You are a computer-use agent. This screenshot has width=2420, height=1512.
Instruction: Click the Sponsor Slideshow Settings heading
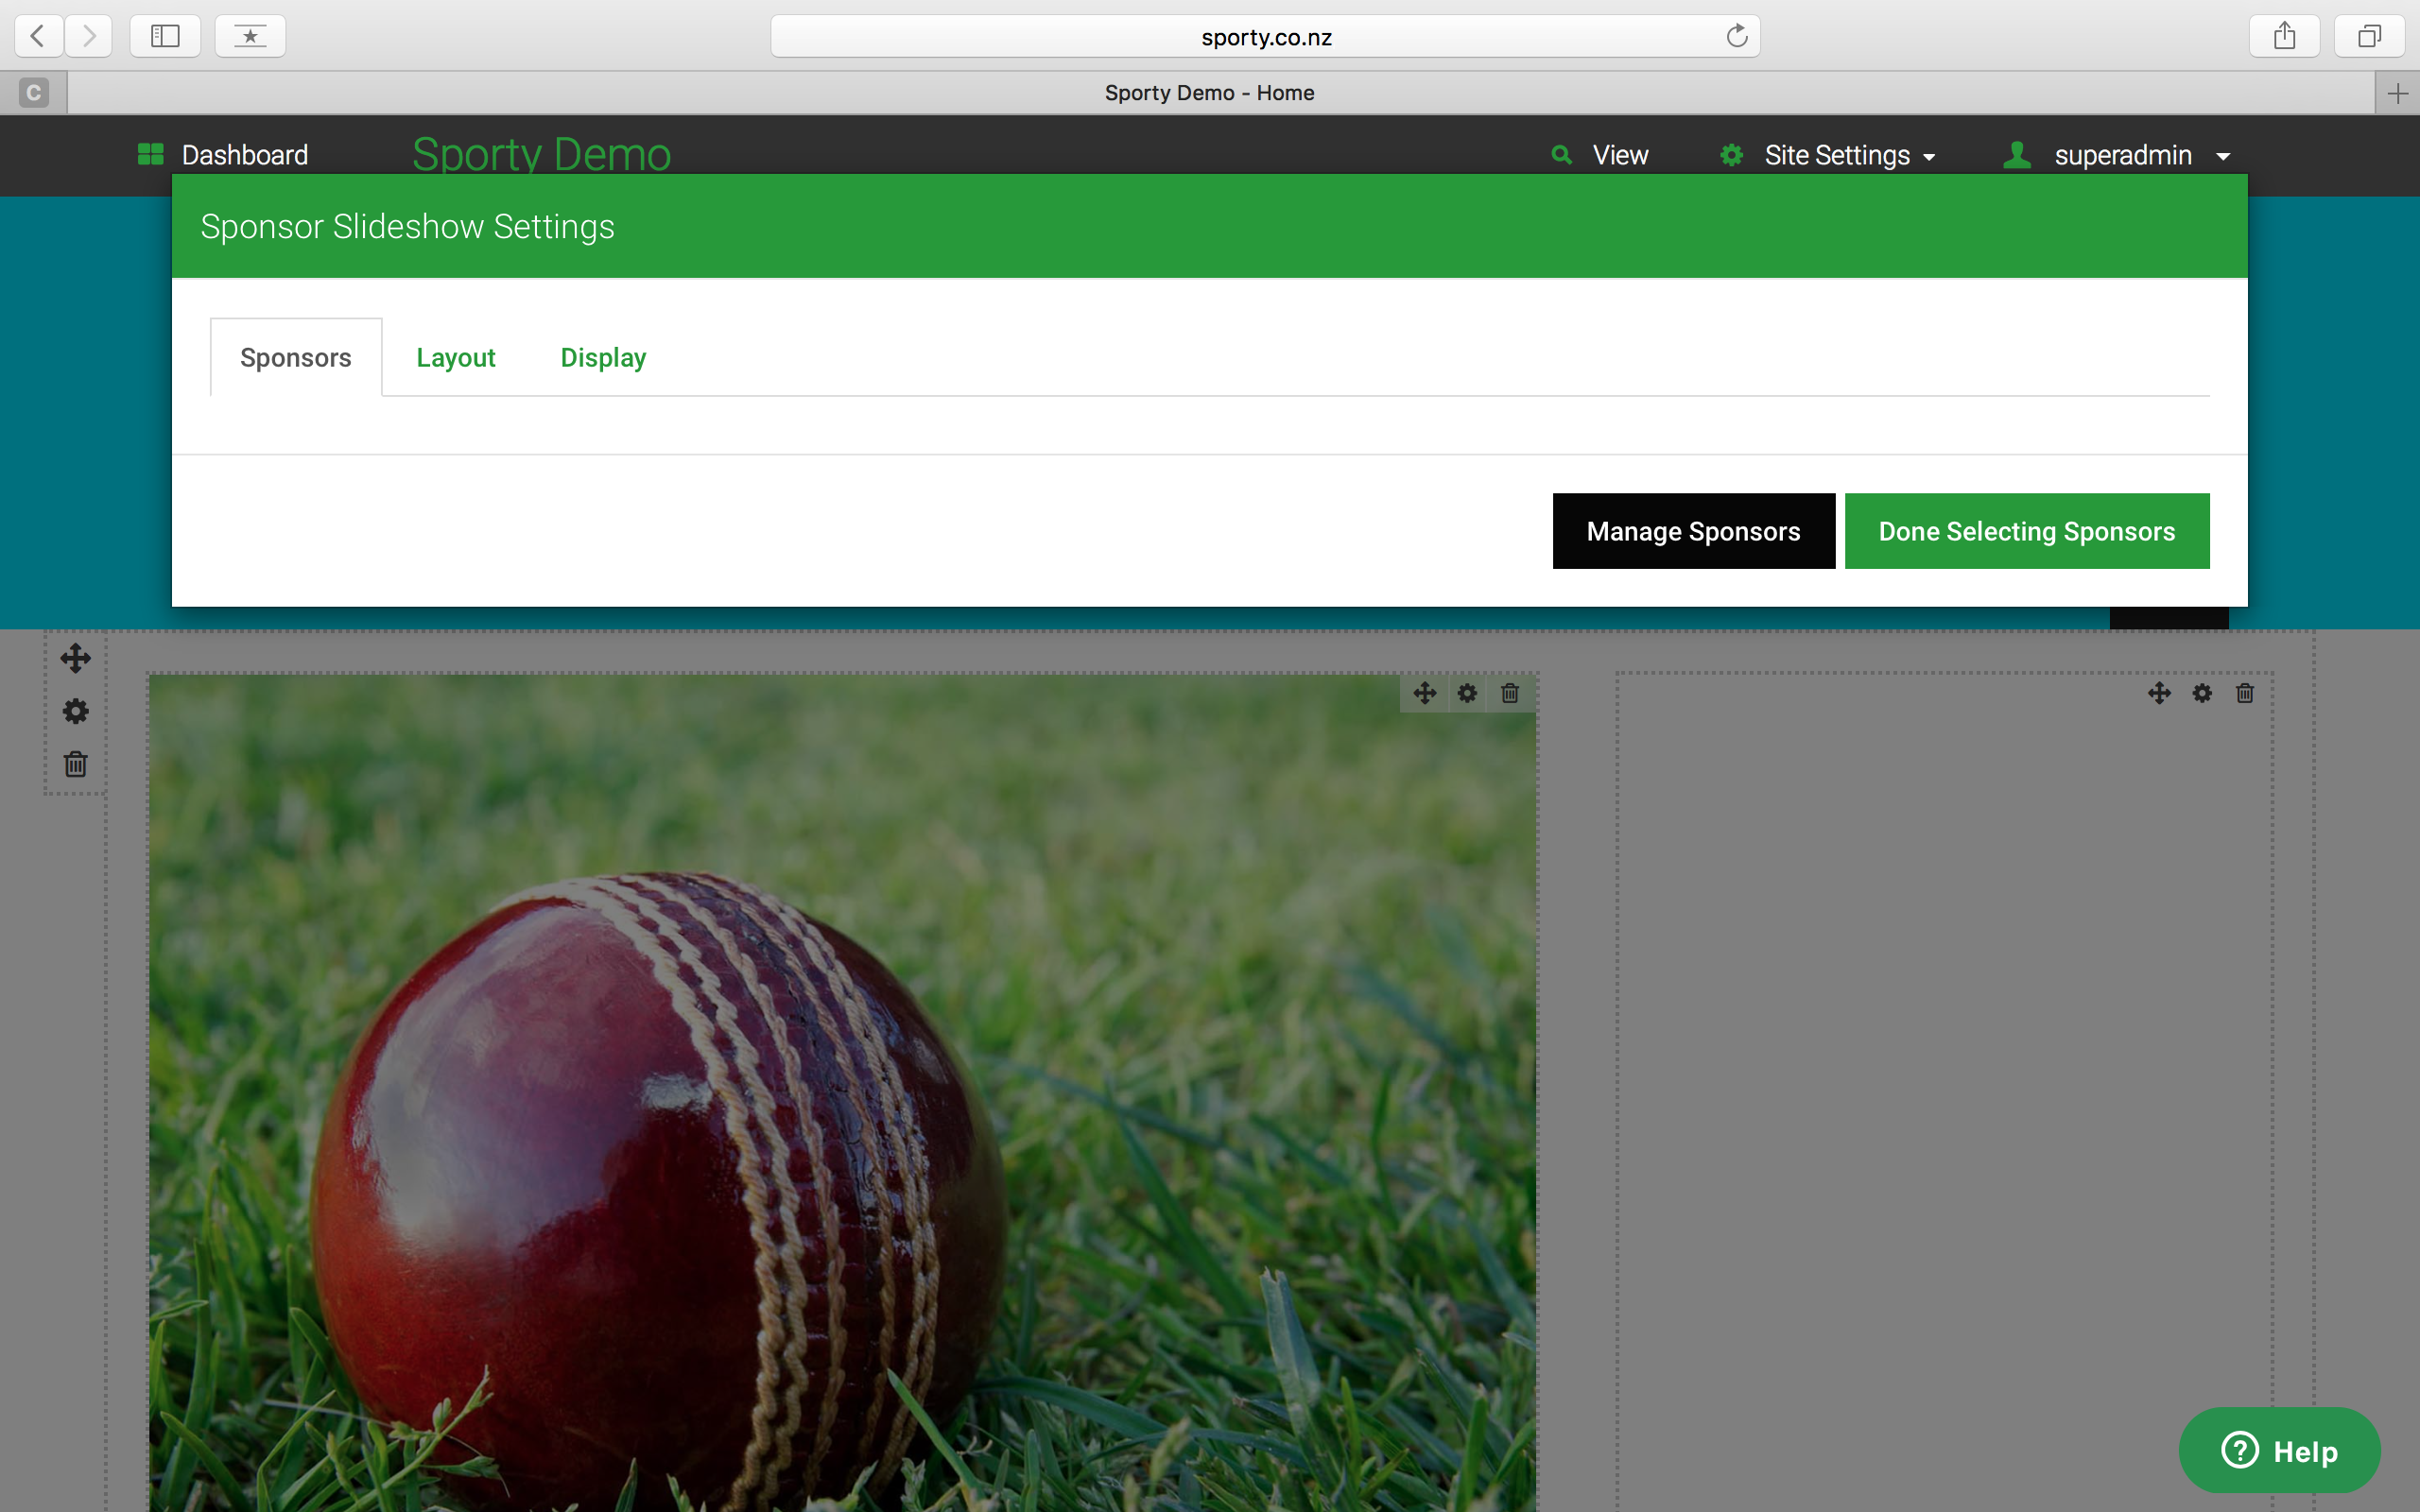tap(407, 226)
